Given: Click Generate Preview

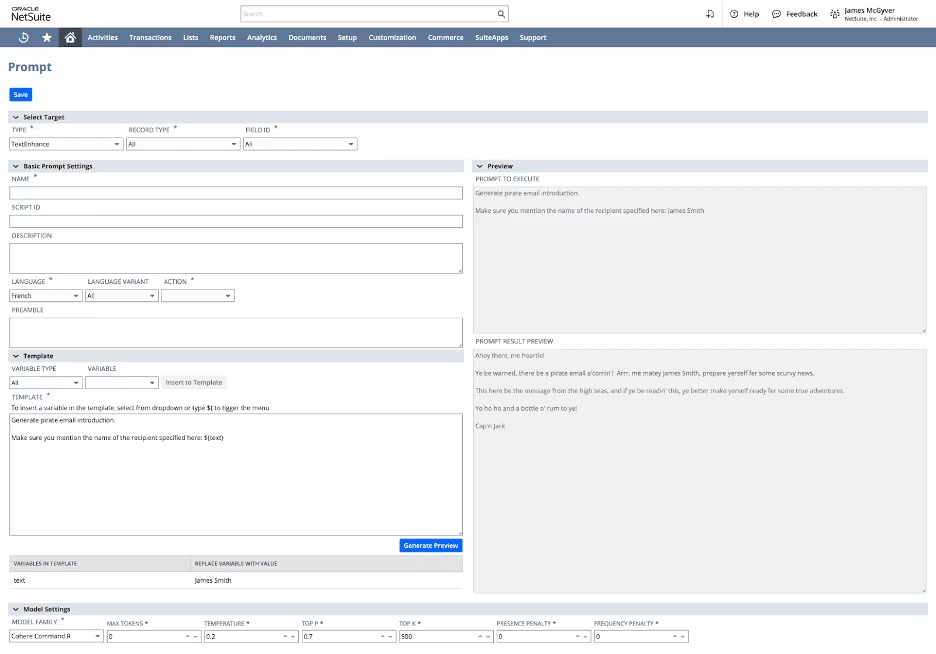Looking at the screenshot, I should coord(430,545).
